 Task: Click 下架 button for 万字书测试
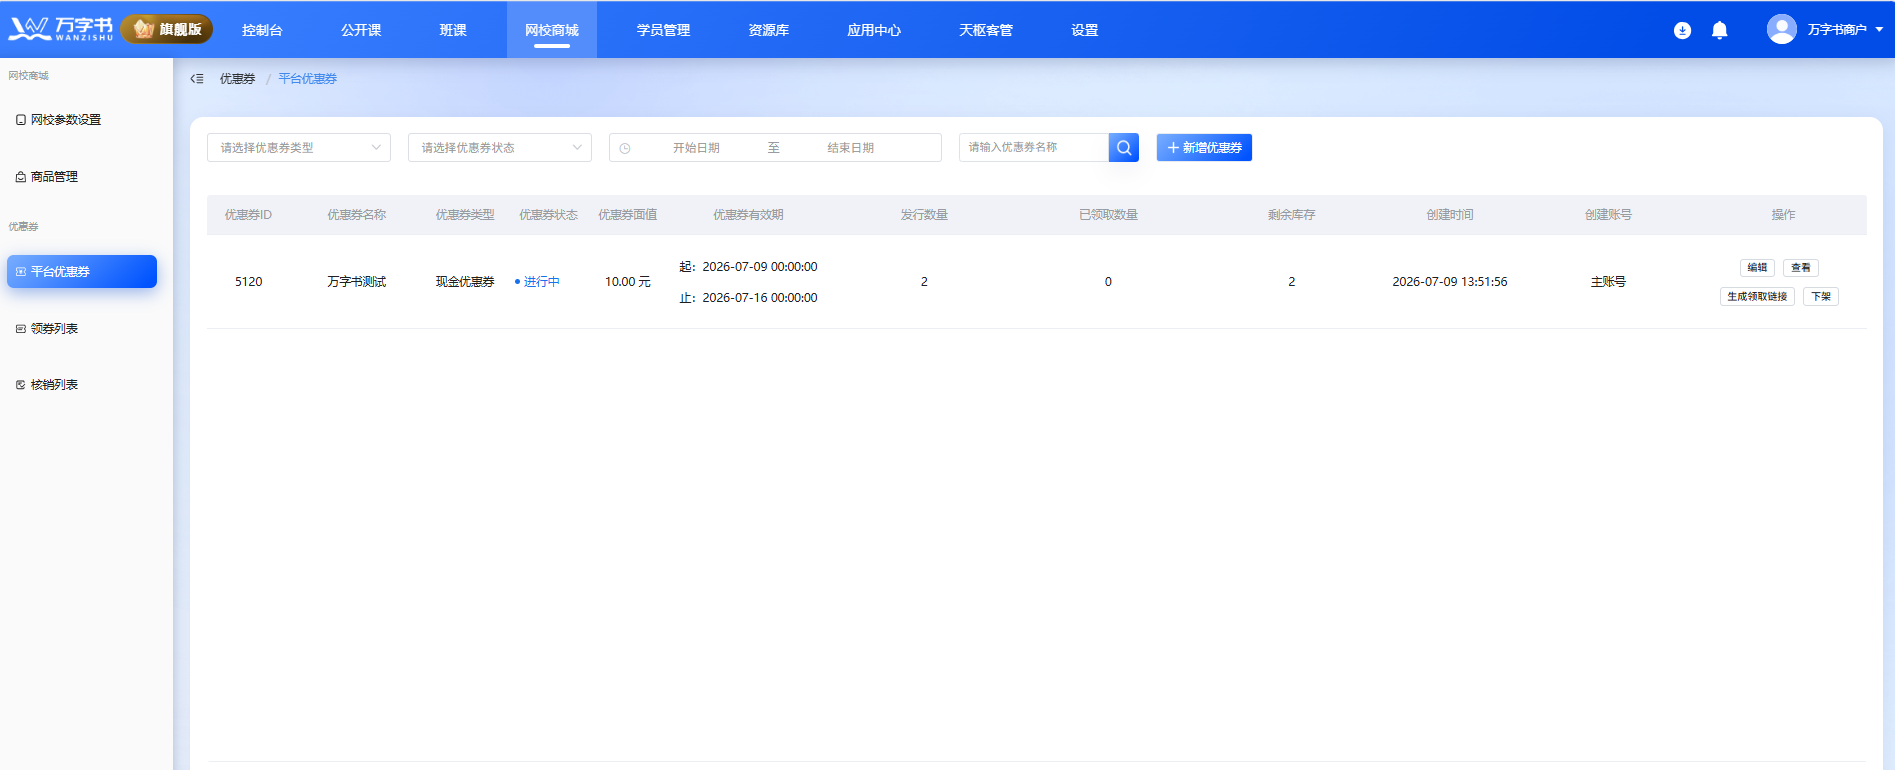click(x=1821, y=297)
